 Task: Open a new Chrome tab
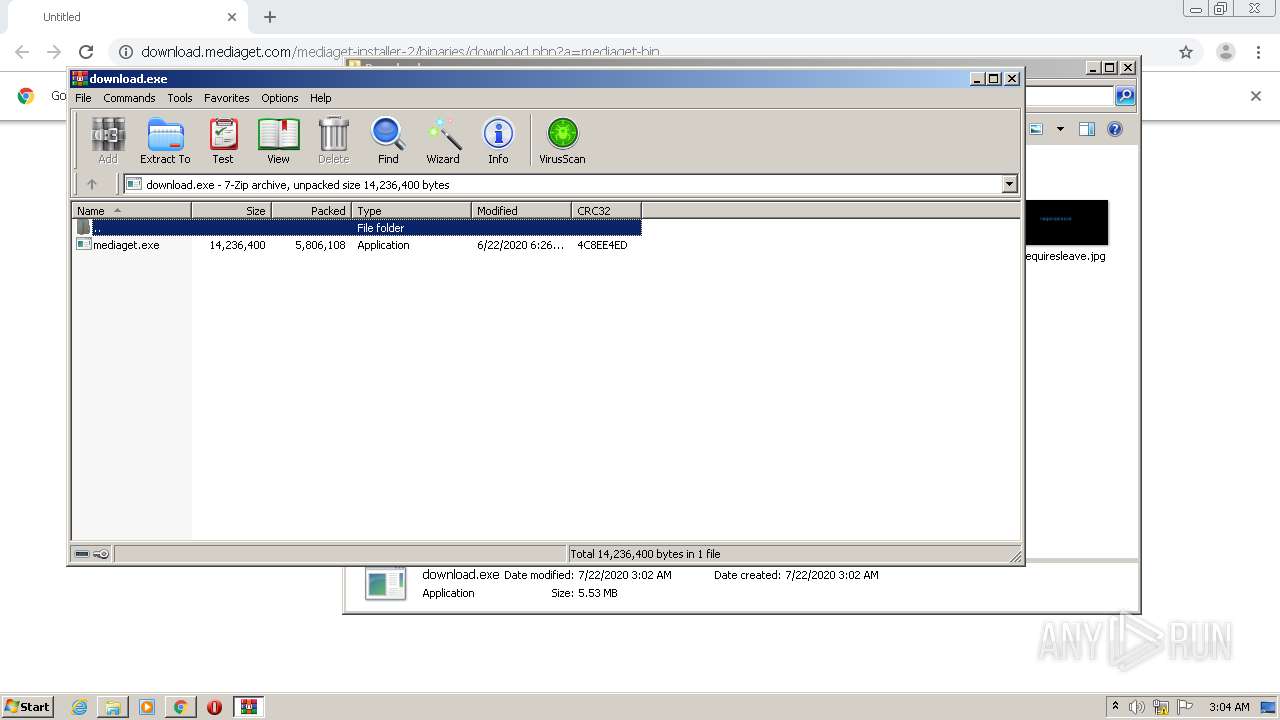pyautogui.click(x=270, y=17)
